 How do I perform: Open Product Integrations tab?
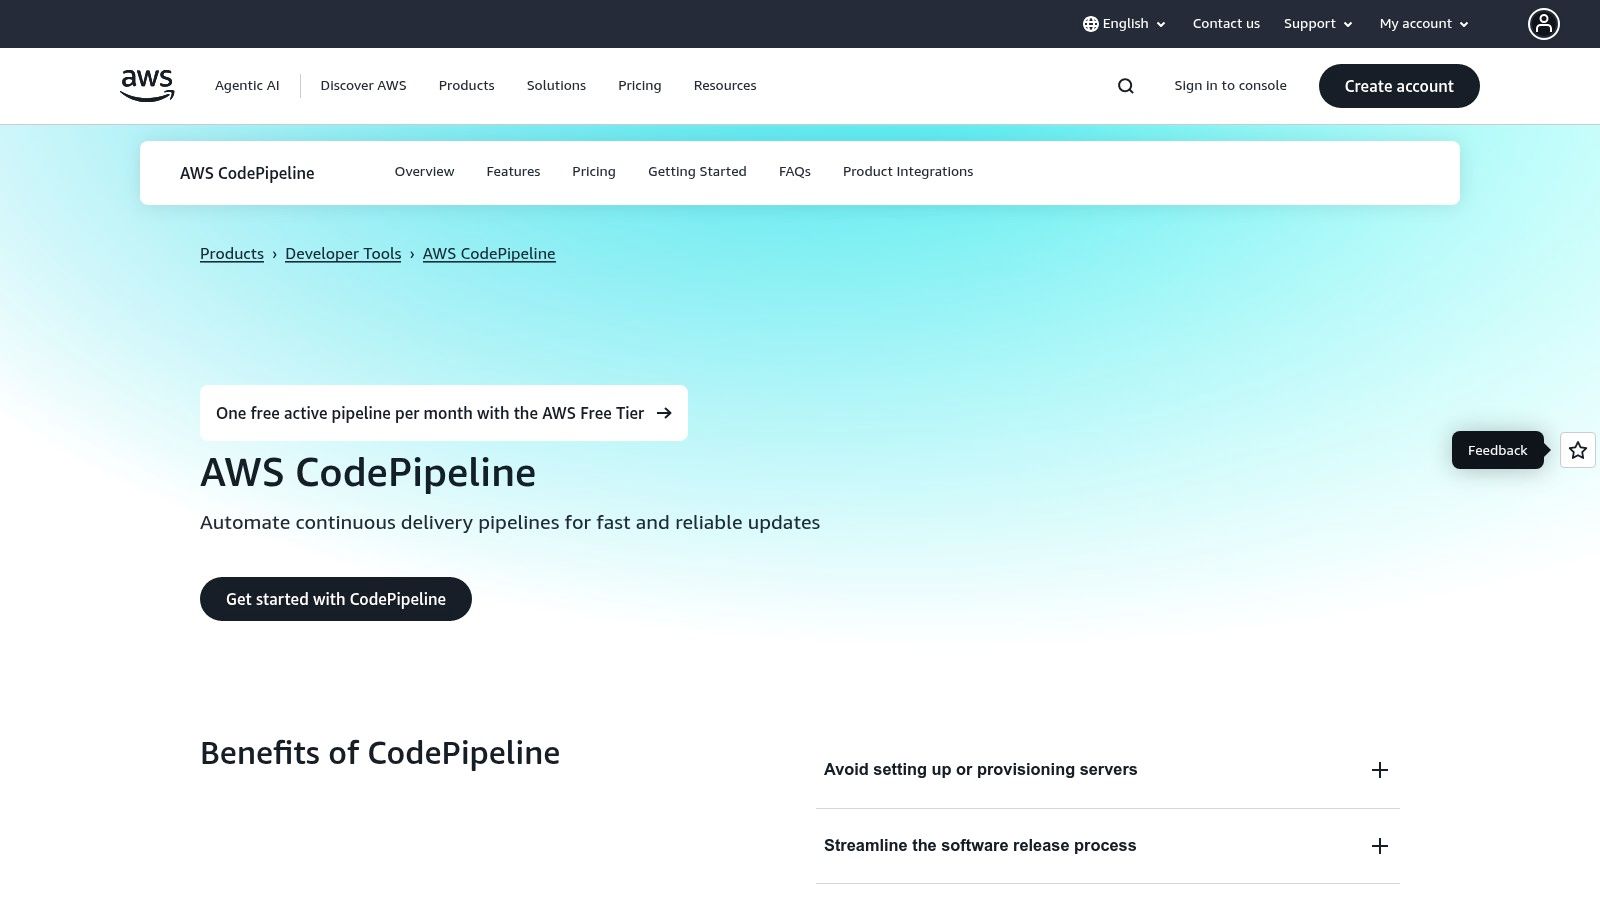(x=908, y=172)
